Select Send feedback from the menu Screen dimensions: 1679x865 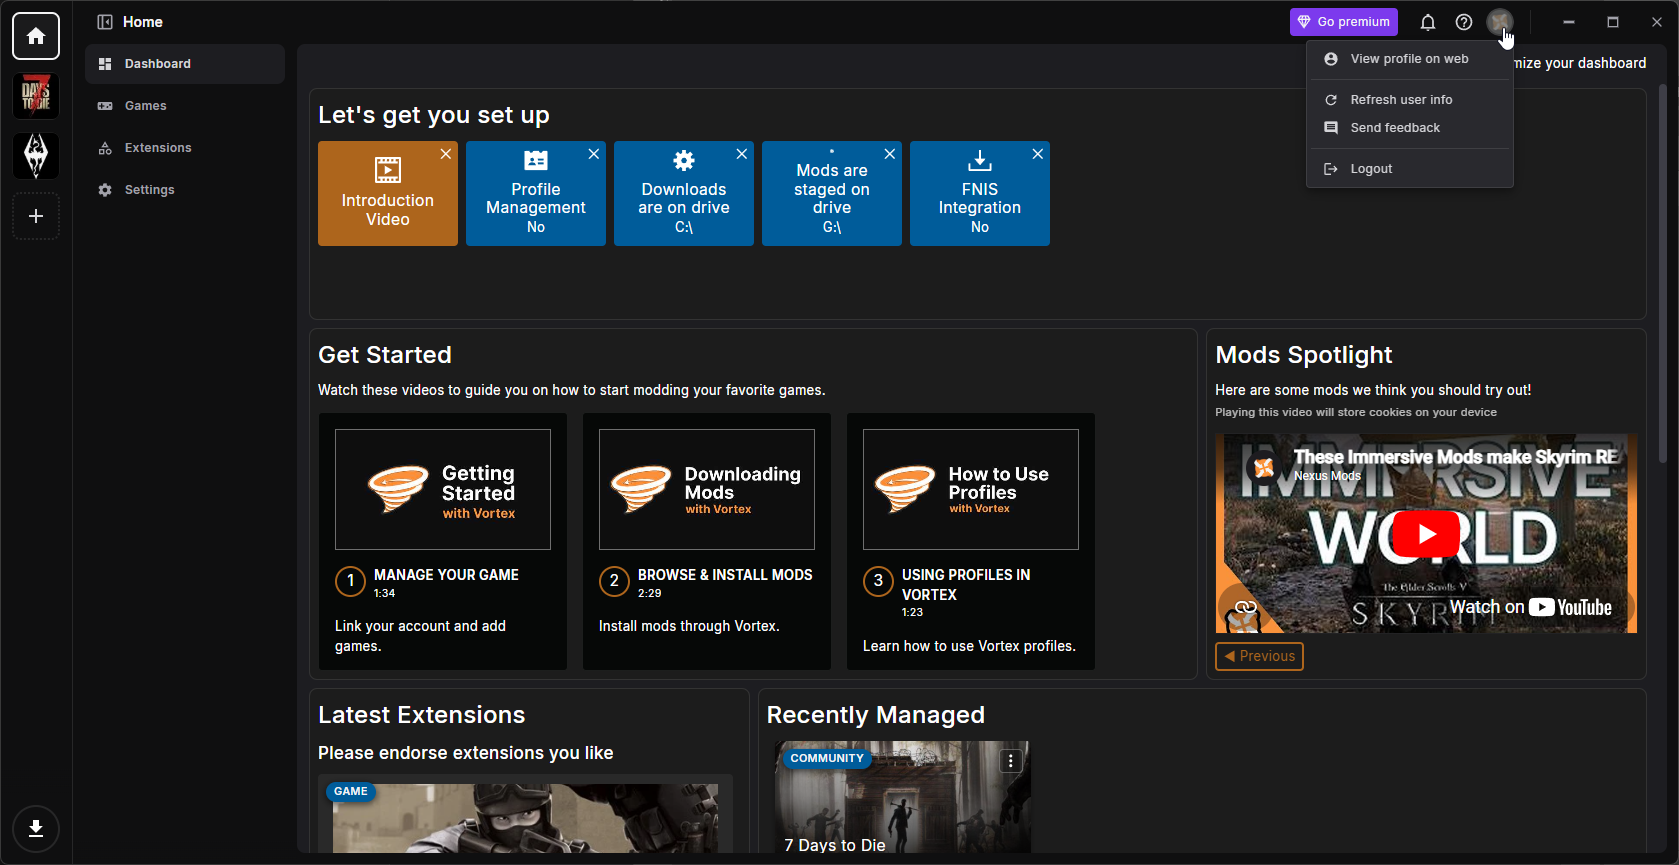click(x=1410, y=128)
